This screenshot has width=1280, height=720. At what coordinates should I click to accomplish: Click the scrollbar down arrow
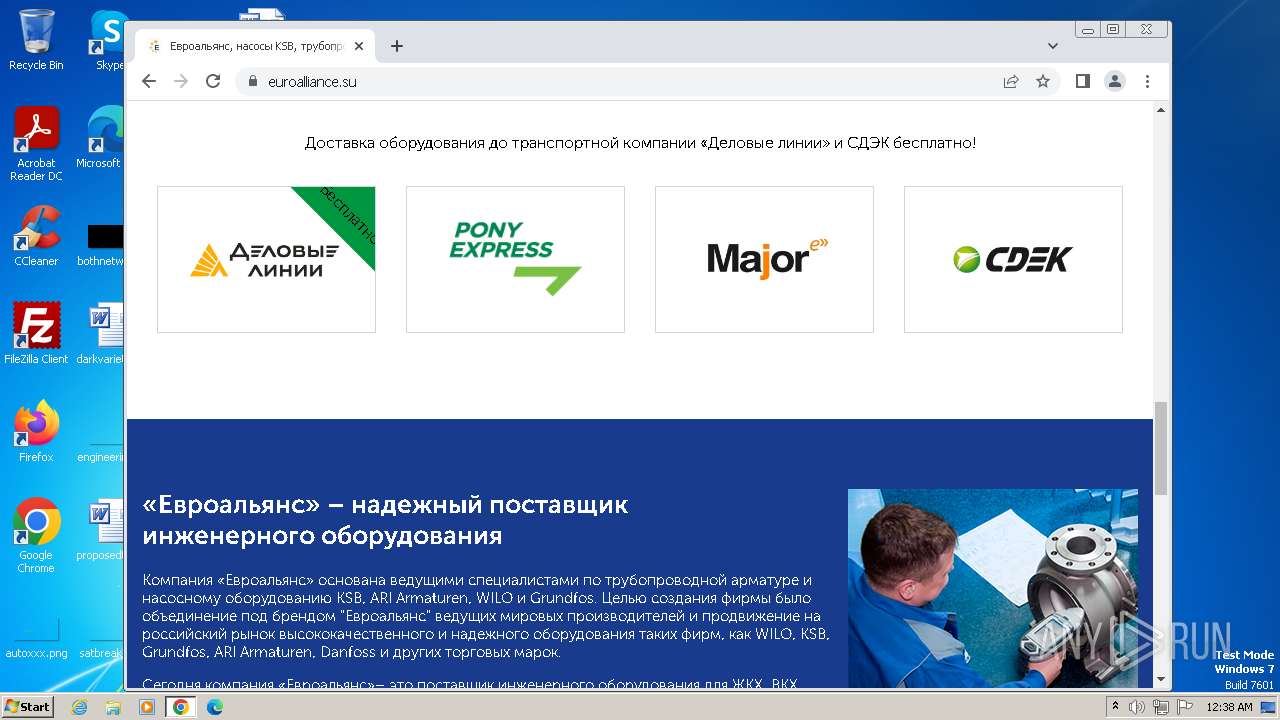tap(1161, 679)
